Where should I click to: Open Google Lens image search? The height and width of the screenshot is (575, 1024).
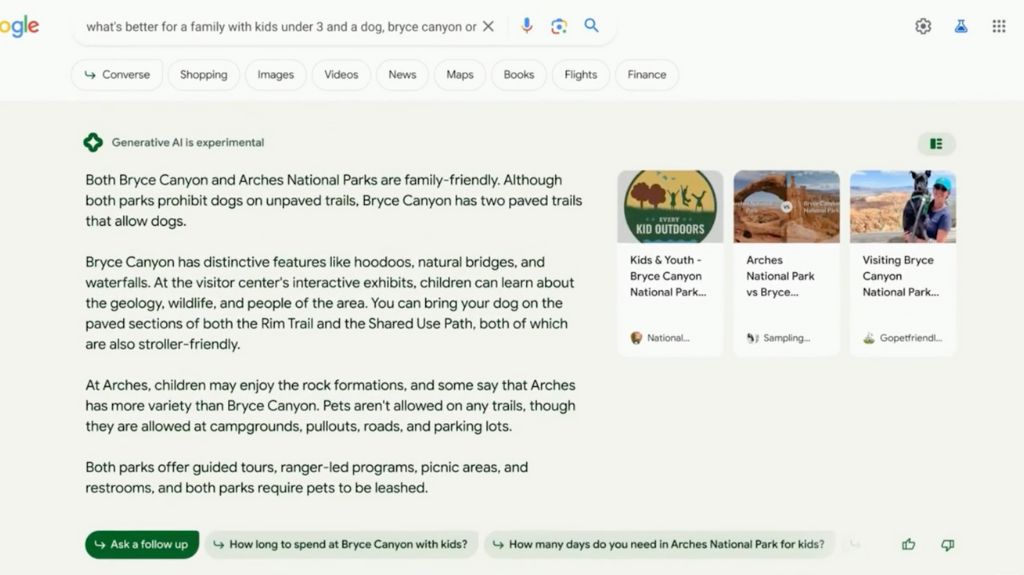(558, 26)
